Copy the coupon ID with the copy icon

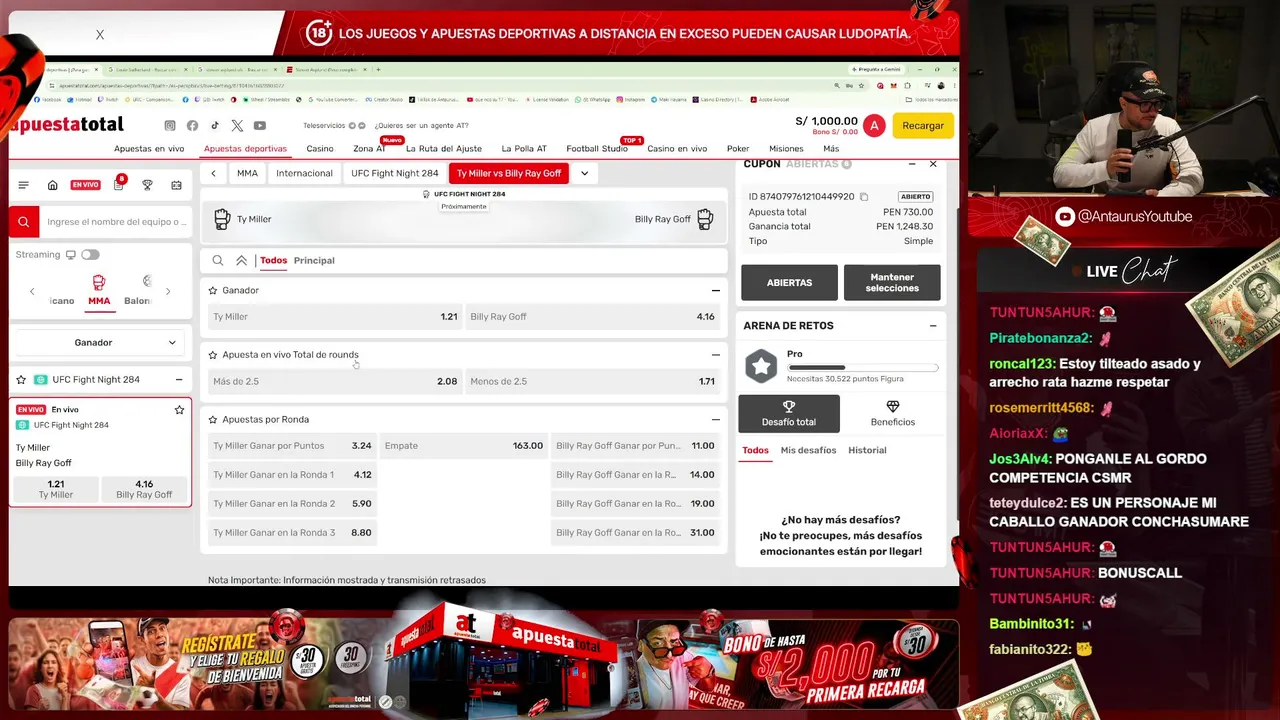[864, 197]
